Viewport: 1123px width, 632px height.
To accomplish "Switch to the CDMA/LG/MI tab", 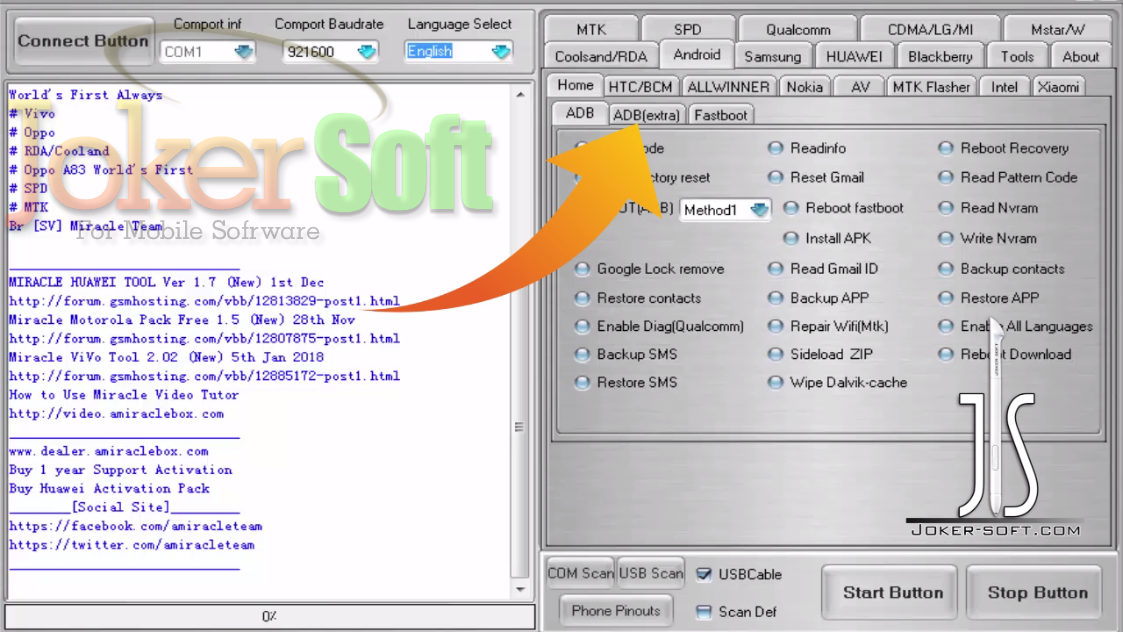I will (x=930, y=29).
